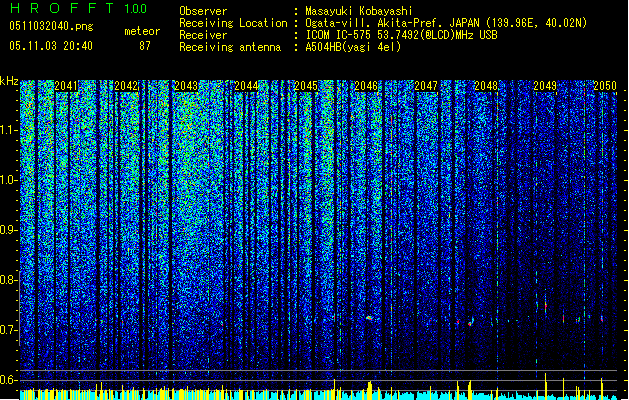
Task: Click the 'Receiver' field label
Action: [203, 35]
